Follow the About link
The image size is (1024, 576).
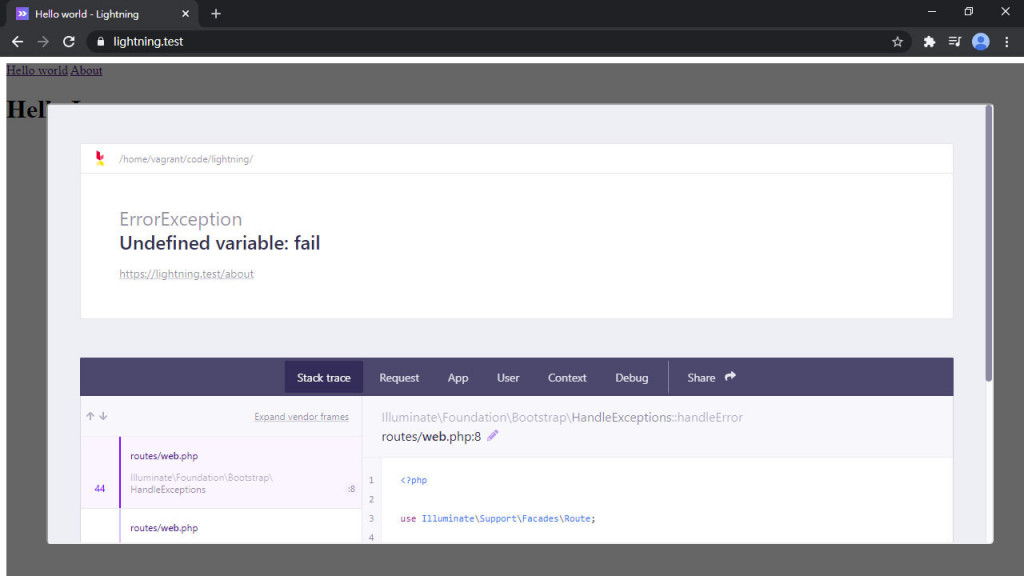click(86, 71)
